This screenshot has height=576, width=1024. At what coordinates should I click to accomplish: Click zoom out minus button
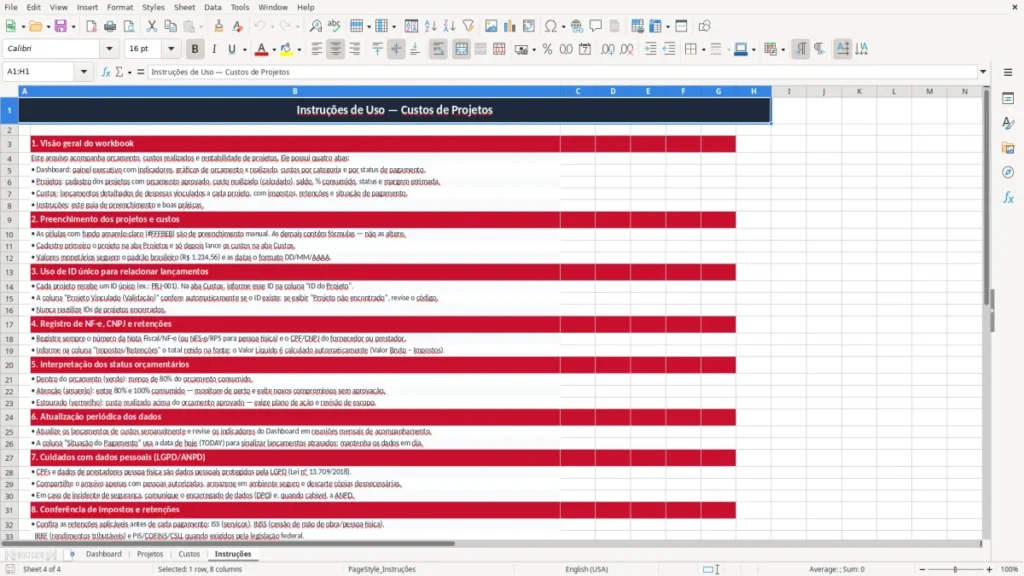tap(922, 569)
